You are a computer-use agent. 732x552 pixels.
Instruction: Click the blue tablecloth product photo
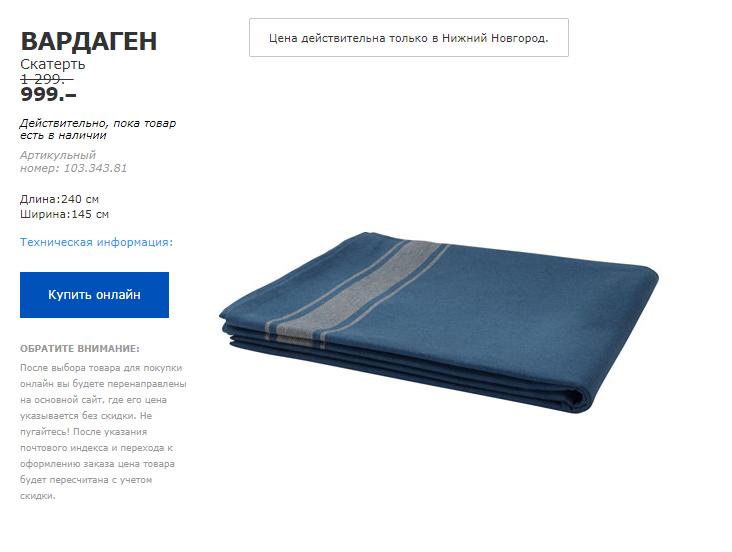tap(439, 322)
